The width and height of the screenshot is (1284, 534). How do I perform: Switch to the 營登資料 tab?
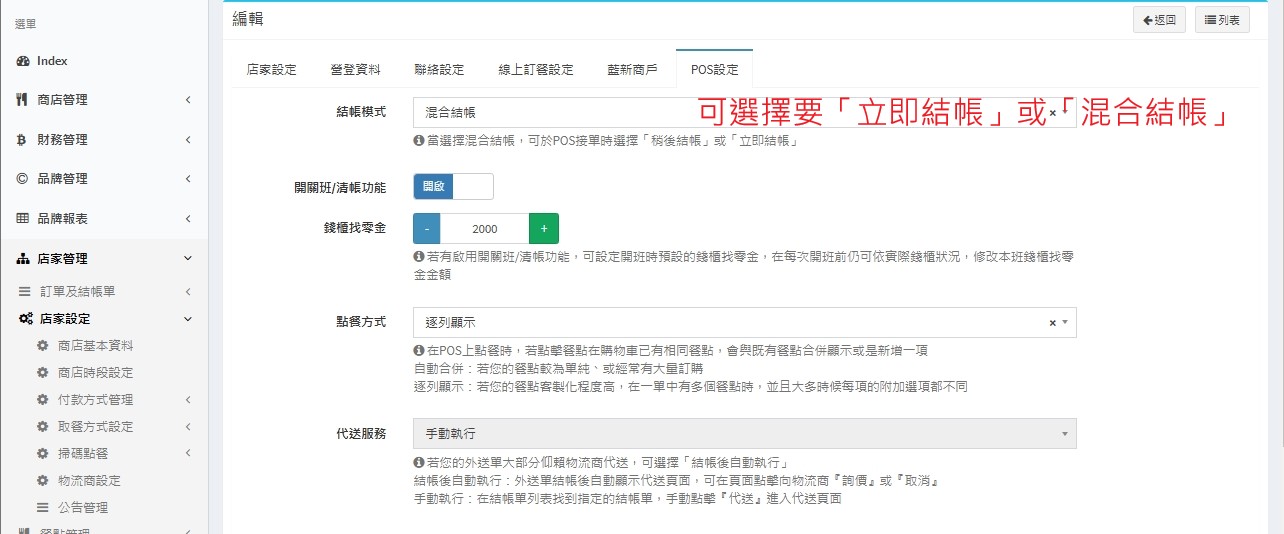coord(355,70)
